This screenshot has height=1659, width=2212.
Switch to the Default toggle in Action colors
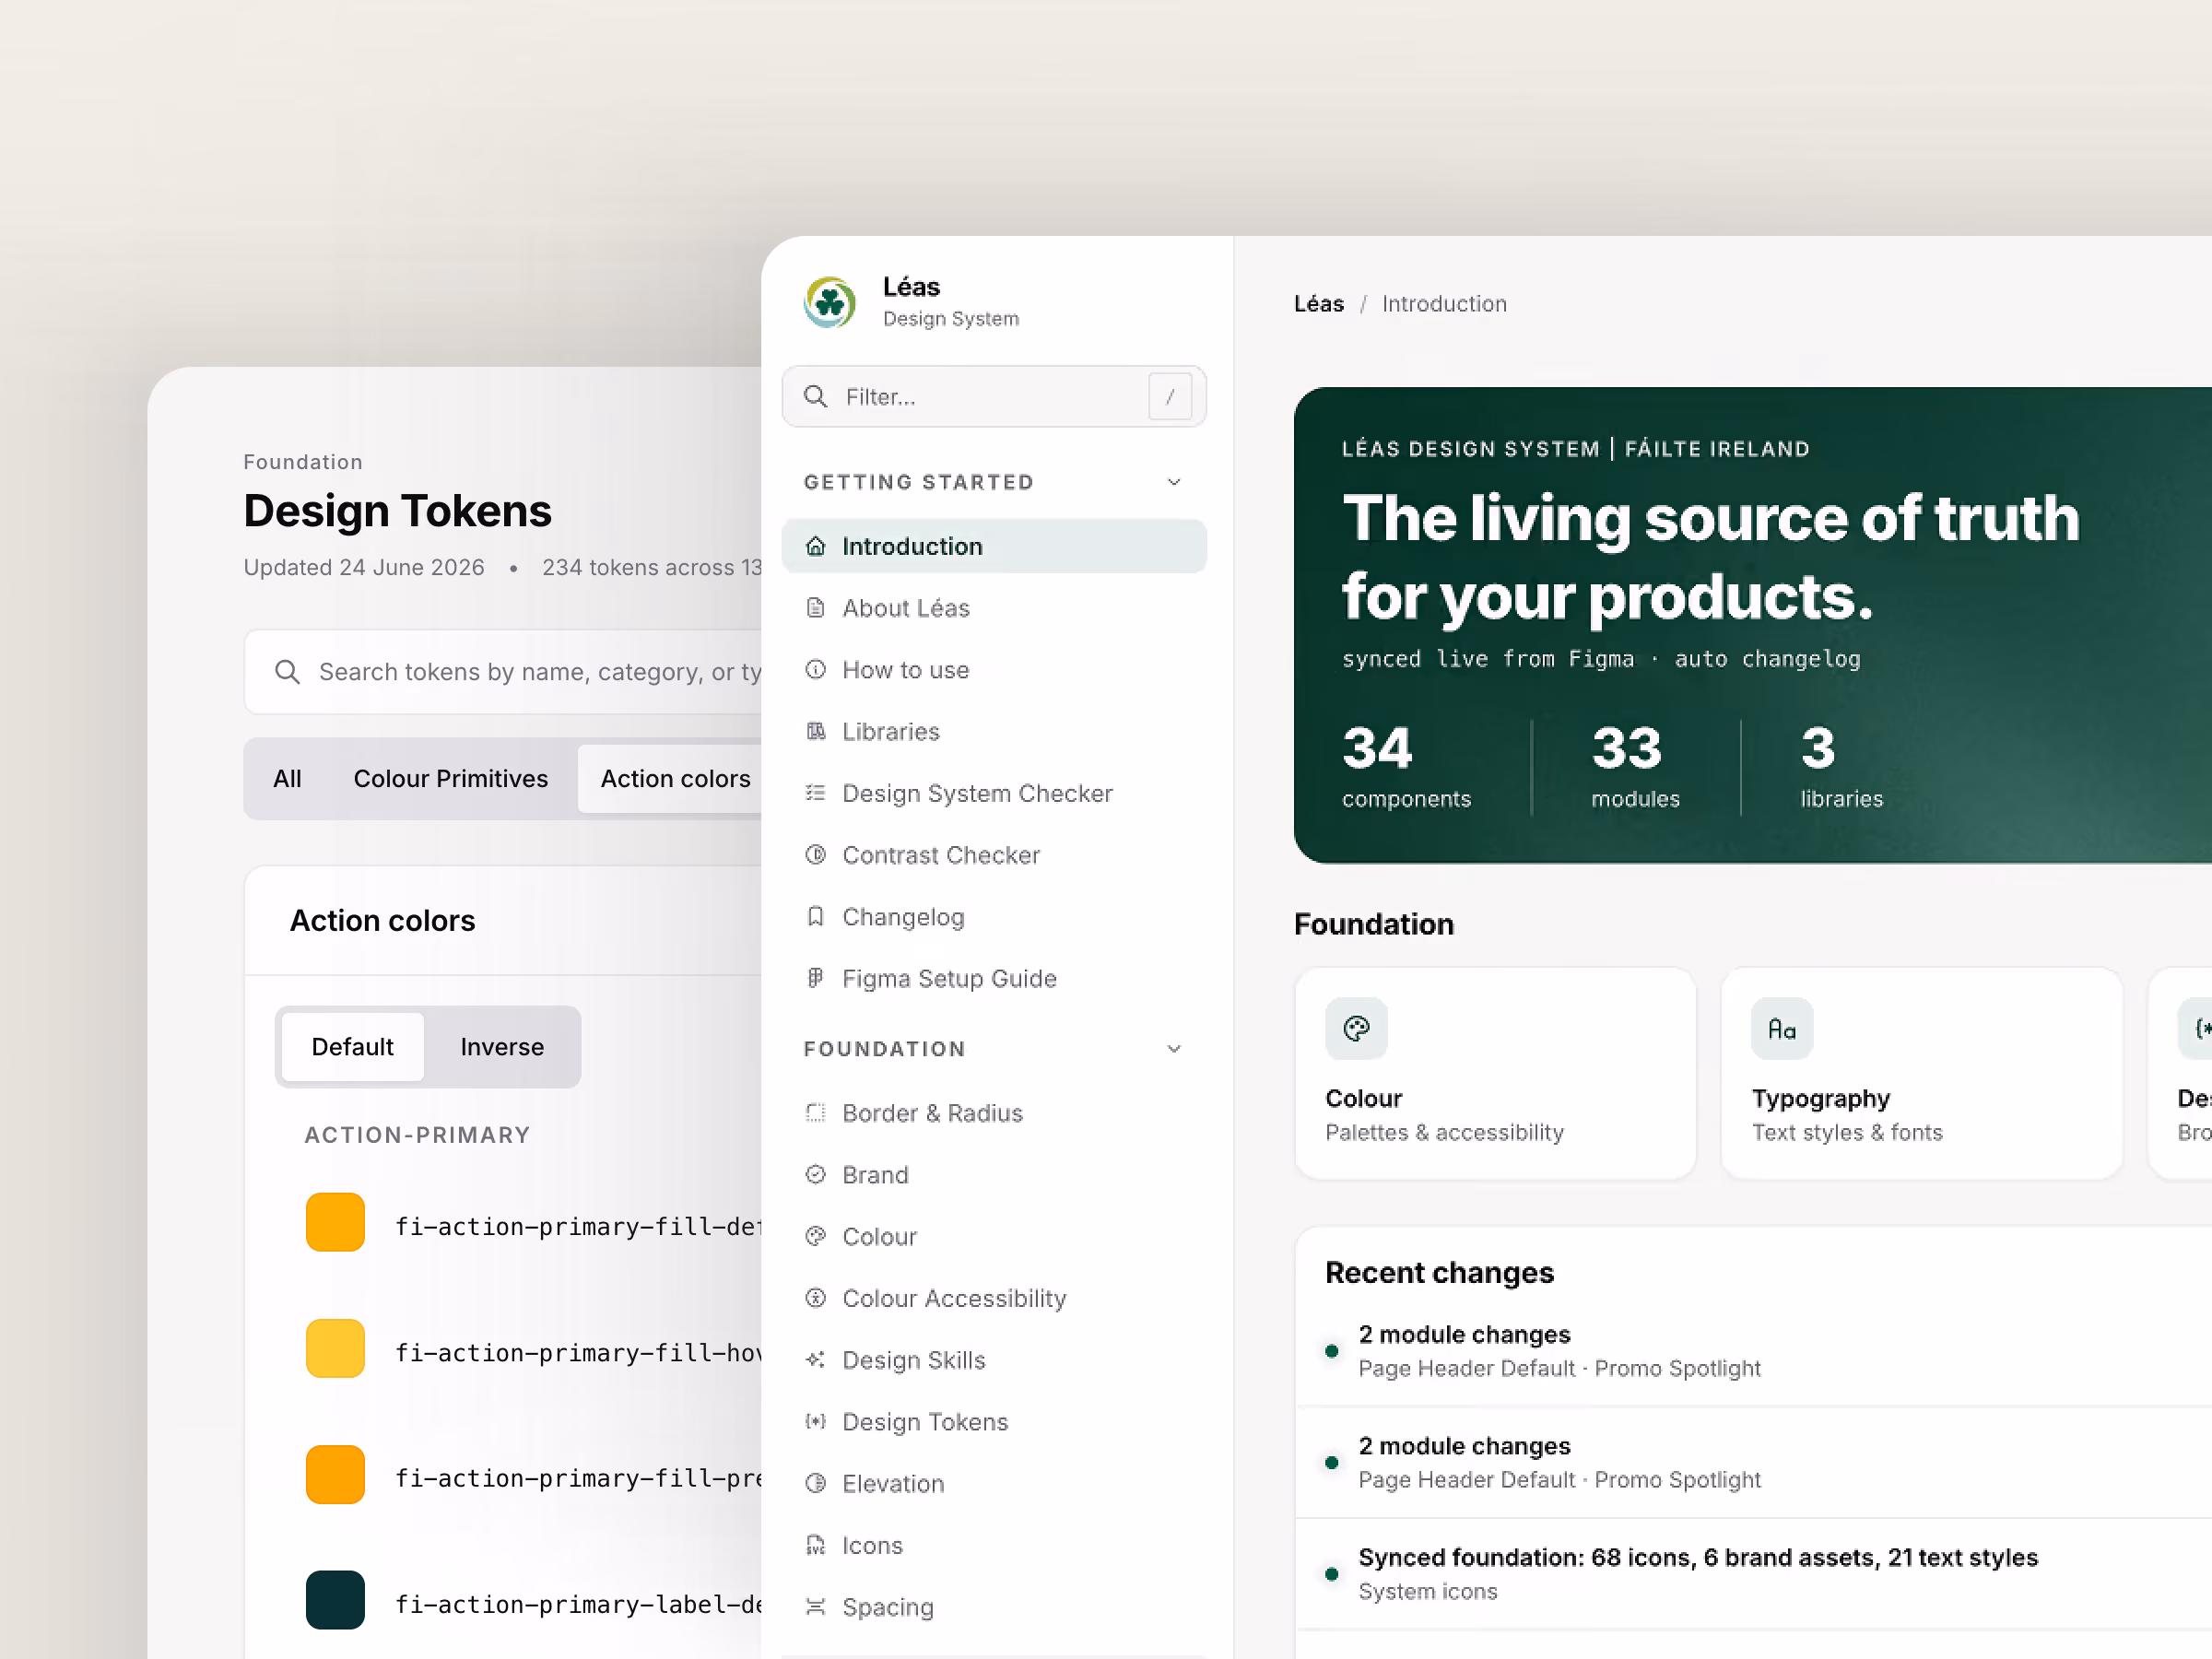tap(353, 1047)
